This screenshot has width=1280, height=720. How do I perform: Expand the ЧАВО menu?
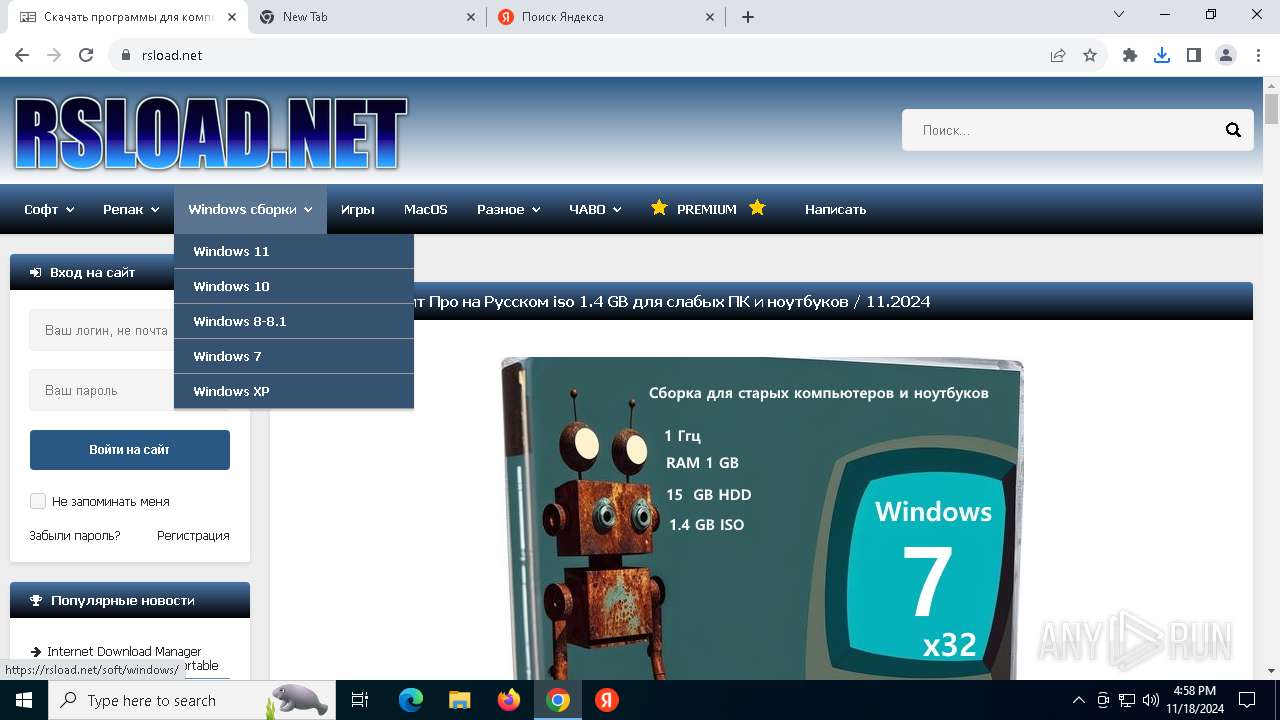(x=596, y=209)
